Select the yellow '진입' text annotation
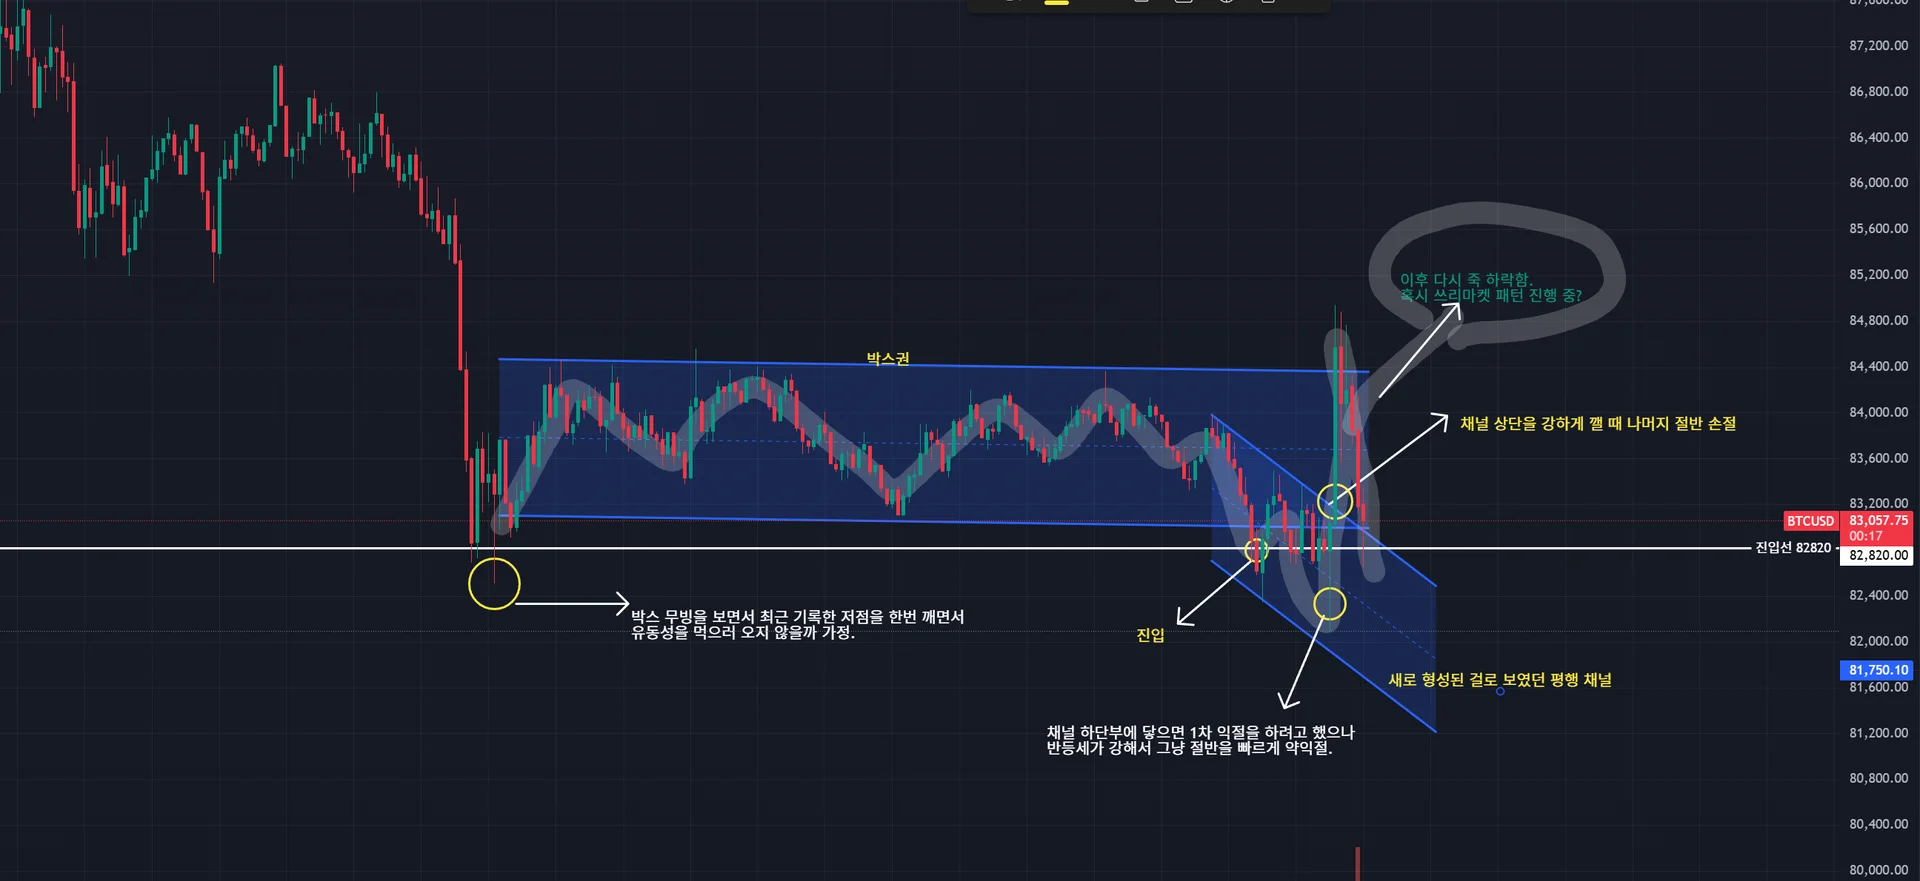This screenshot has height=881, width=1920. pyautogui.click(x=1151, y=635)
